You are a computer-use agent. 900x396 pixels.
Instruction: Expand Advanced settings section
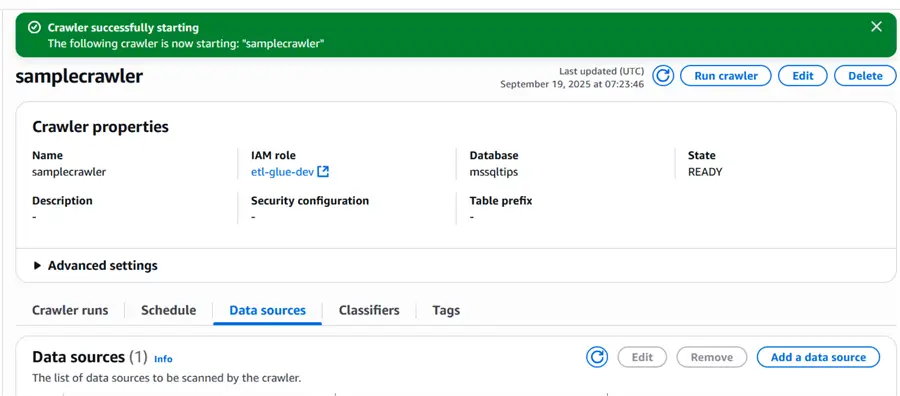(x=95, y=266)
